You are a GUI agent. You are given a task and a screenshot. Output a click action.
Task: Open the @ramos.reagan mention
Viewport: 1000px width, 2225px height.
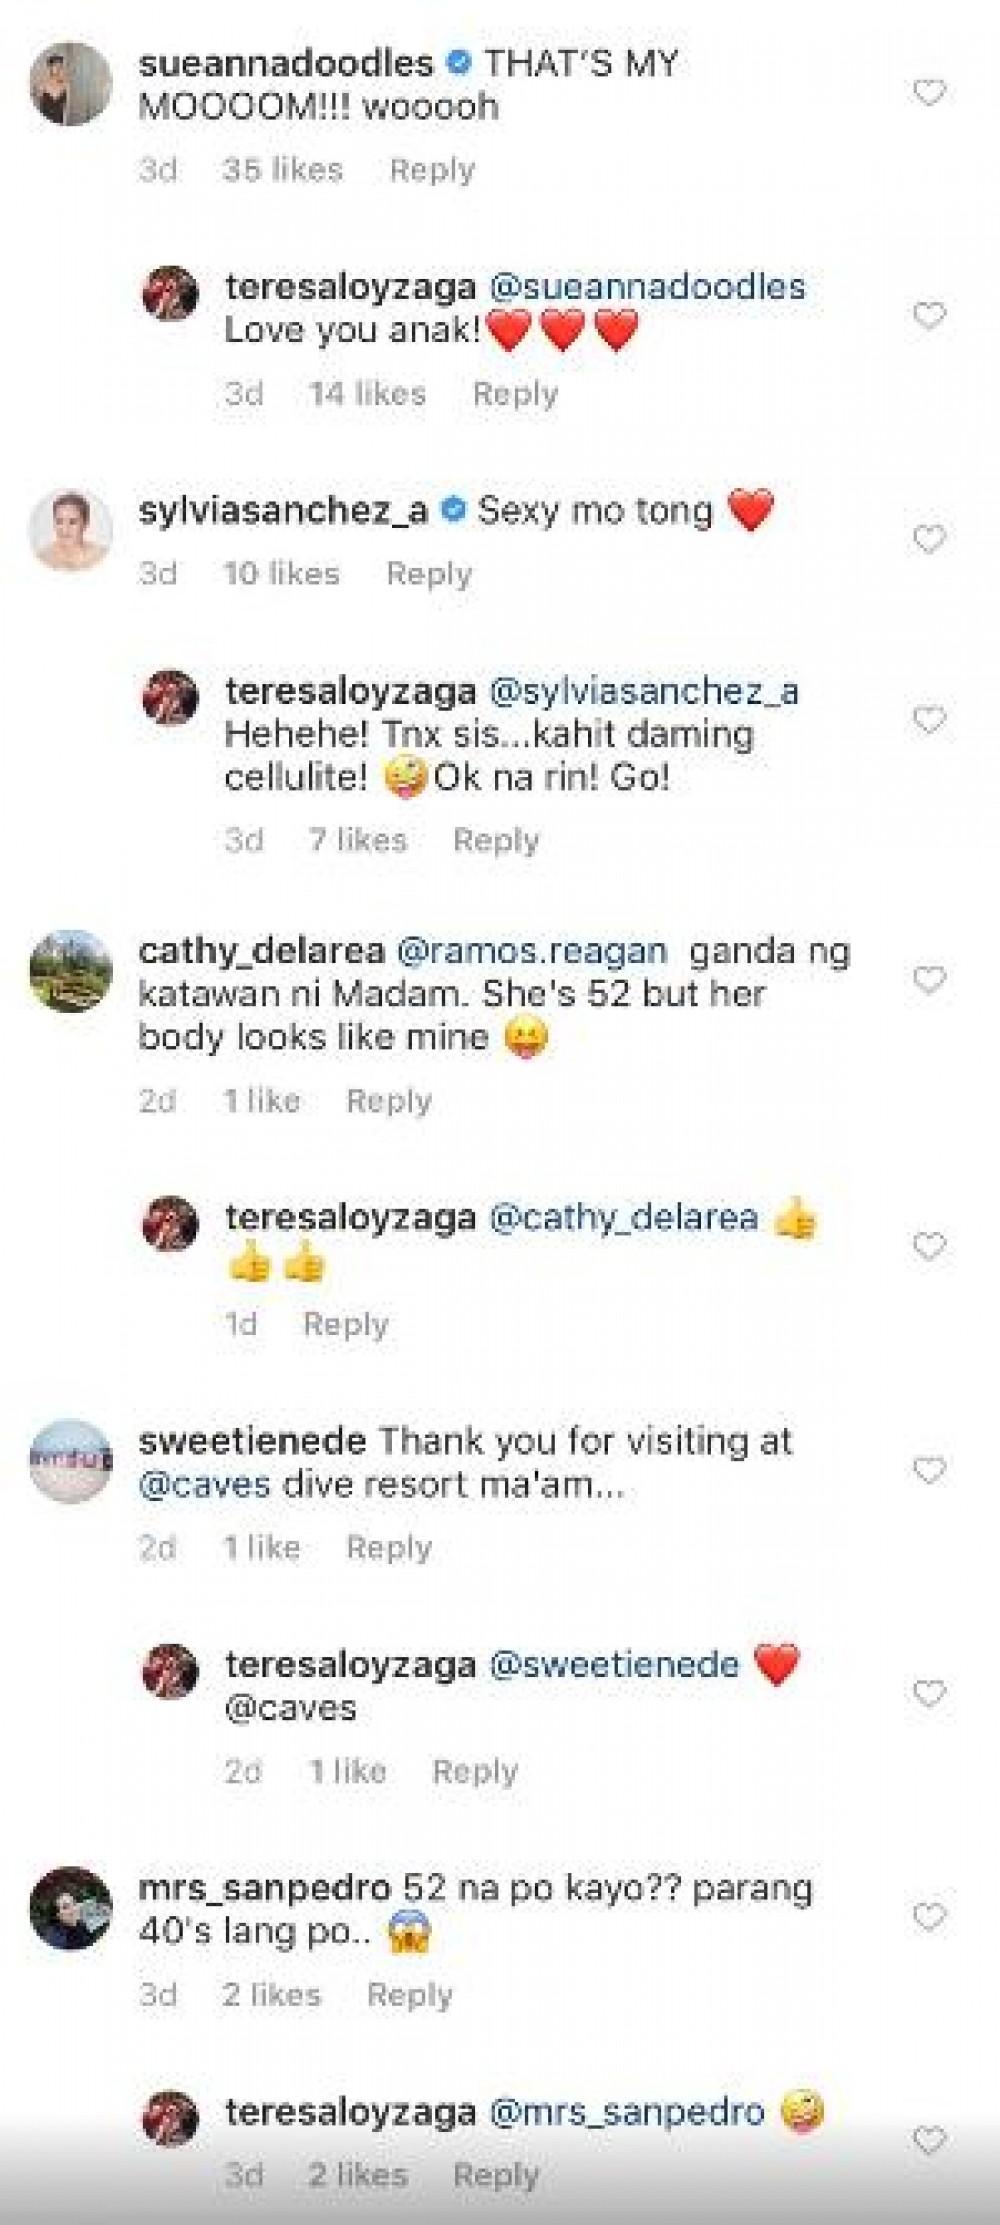532,951
